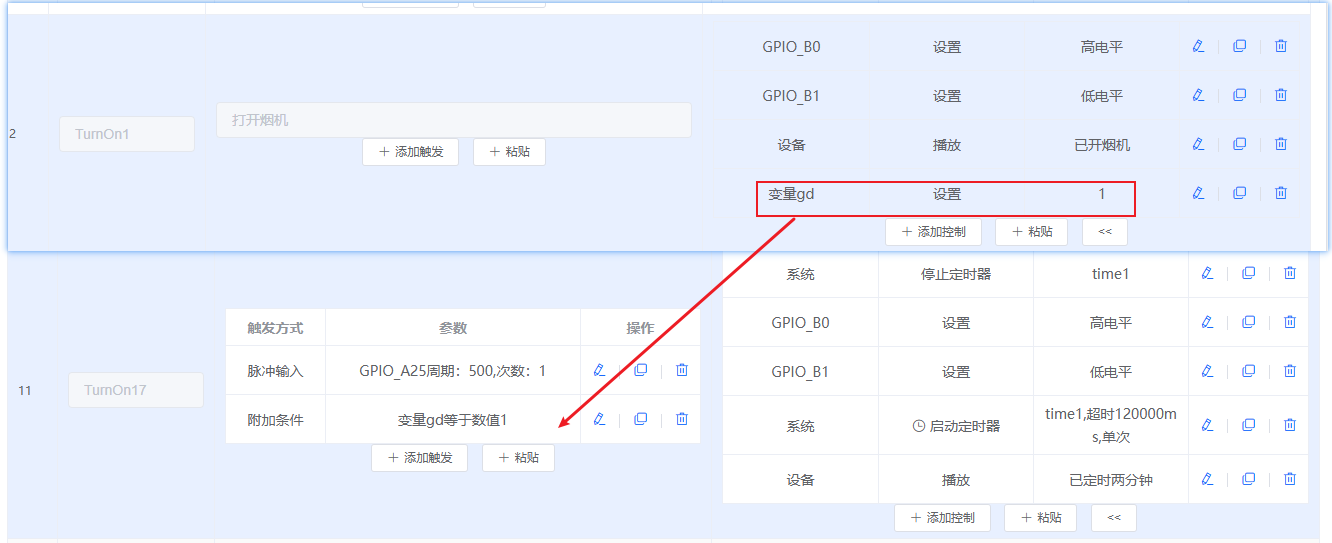Image resolution: width=1332 pixels, height=543 pixels.
Task: Edit the 已定时两分钟 playback control row
Action: coord(1207,479)
